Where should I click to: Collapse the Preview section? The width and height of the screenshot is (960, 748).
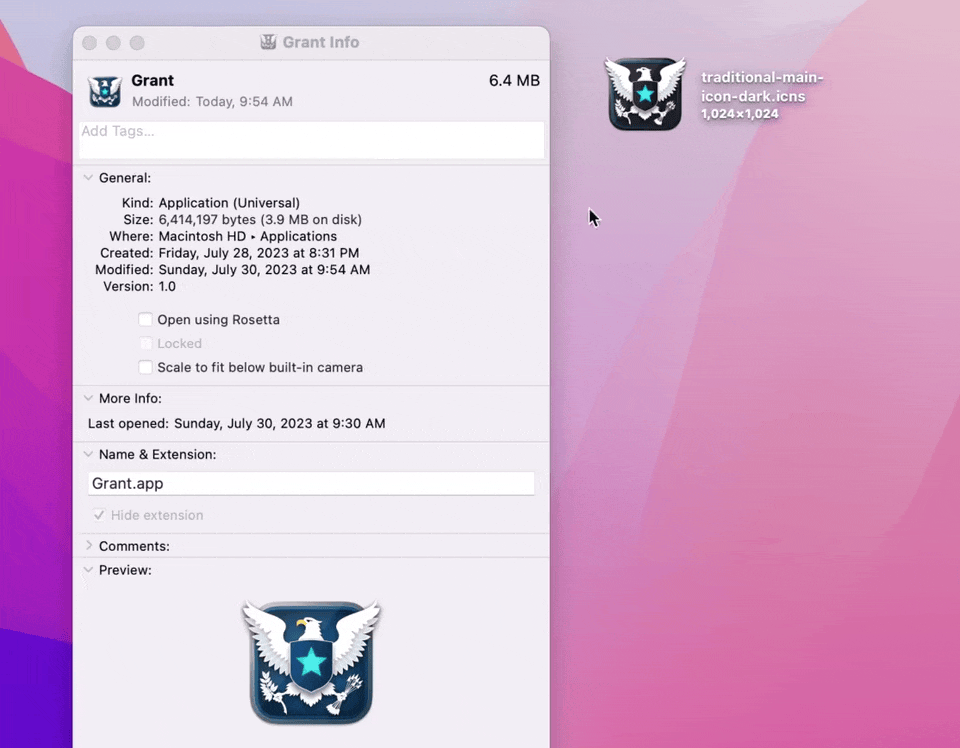pos(89,570)
